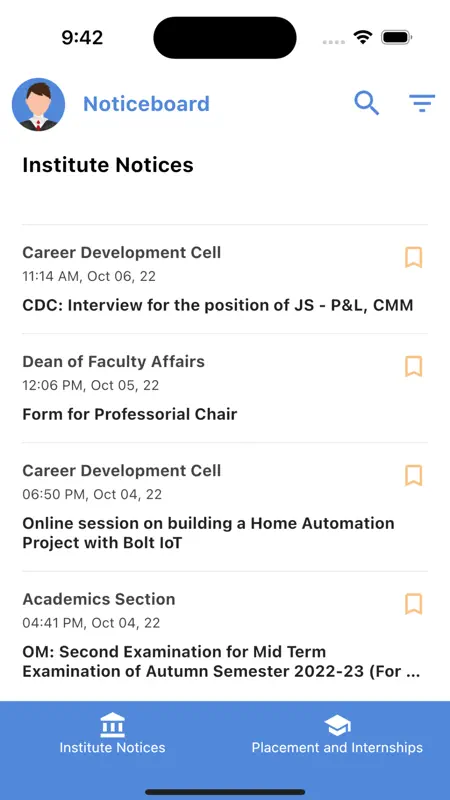Select Academics Section sender name
Screen dimensions: 450x800
point(99,599)
